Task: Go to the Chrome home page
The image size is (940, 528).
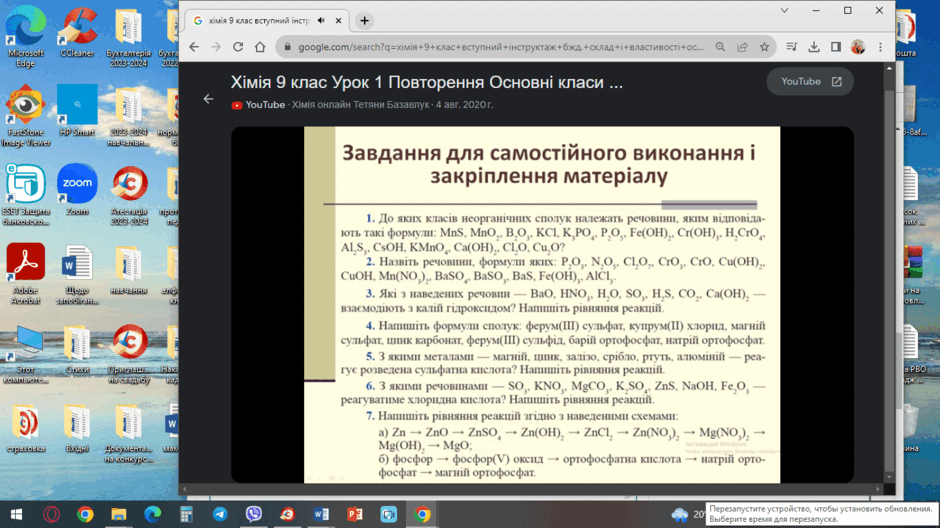Action: [x=260, y=47]
